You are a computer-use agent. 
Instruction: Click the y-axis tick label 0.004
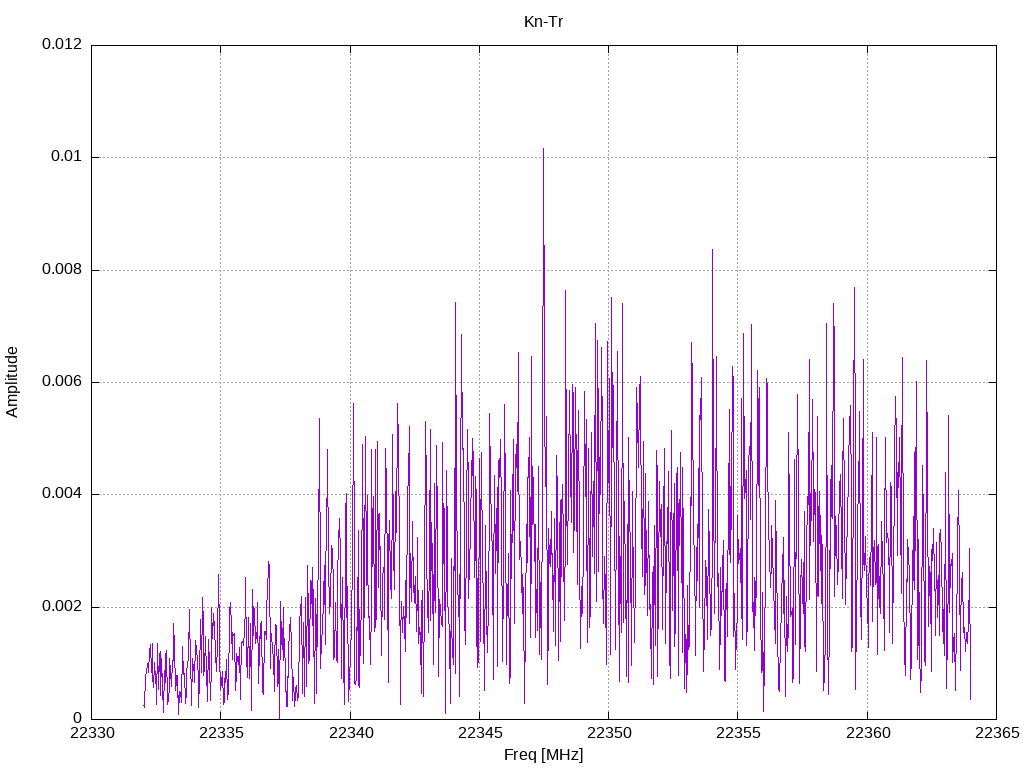click(62, 494)
